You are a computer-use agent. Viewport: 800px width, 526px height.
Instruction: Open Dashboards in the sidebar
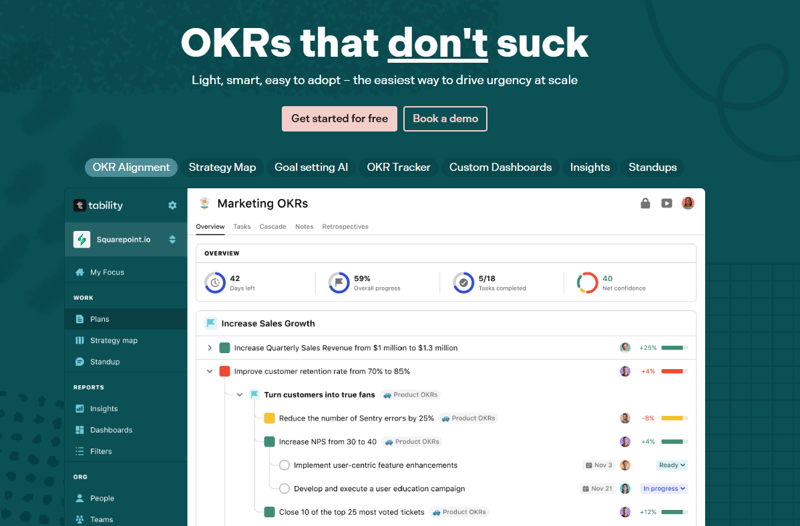point(110,430)
